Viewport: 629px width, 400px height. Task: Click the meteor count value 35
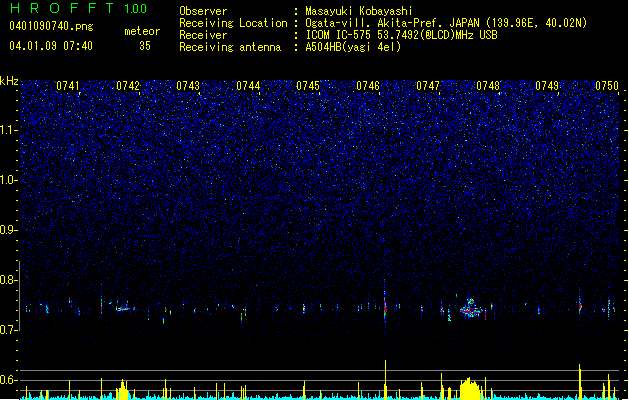[145, 46]
